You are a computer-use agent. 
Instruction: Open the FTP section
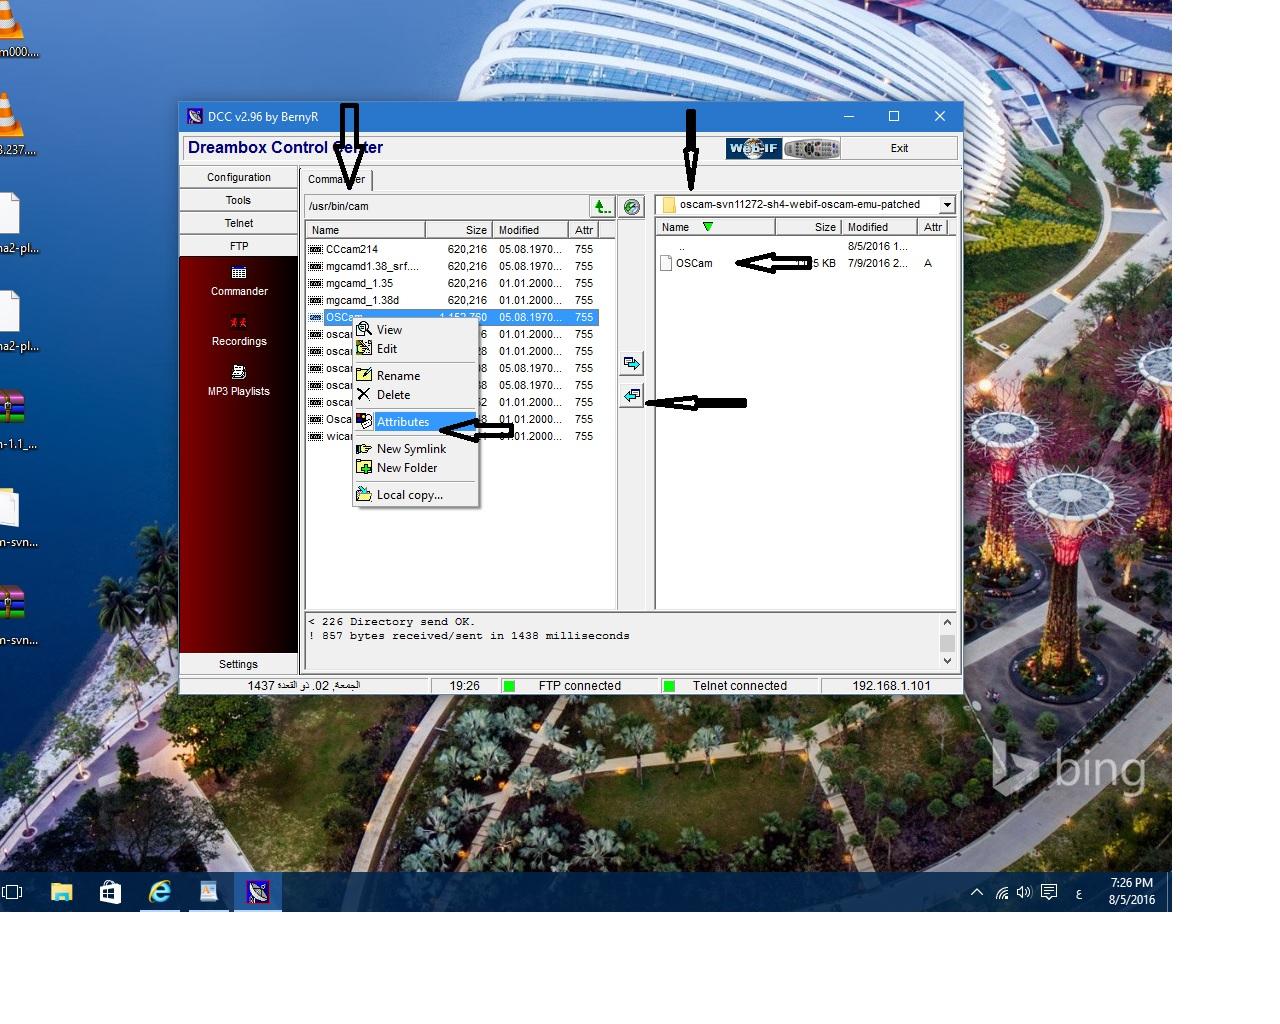(239, 246)
